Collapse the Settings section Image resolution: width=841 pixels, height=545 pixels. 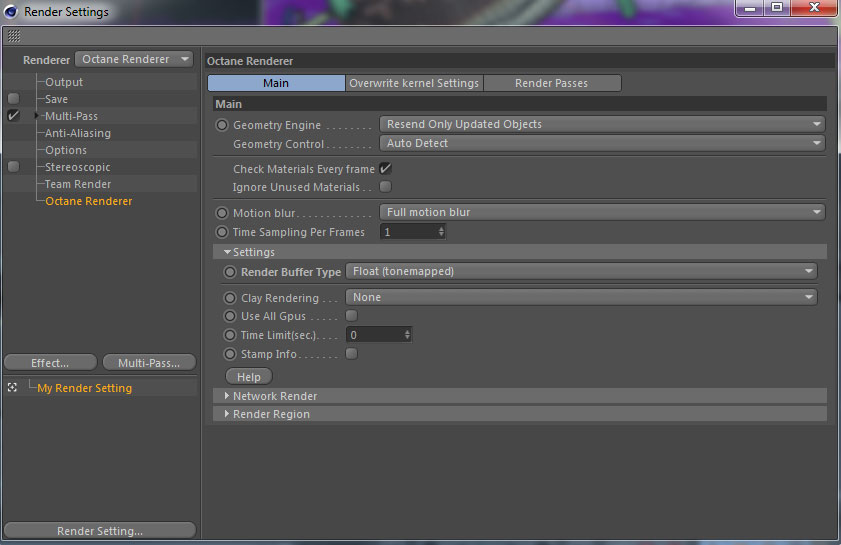[227, 252]
